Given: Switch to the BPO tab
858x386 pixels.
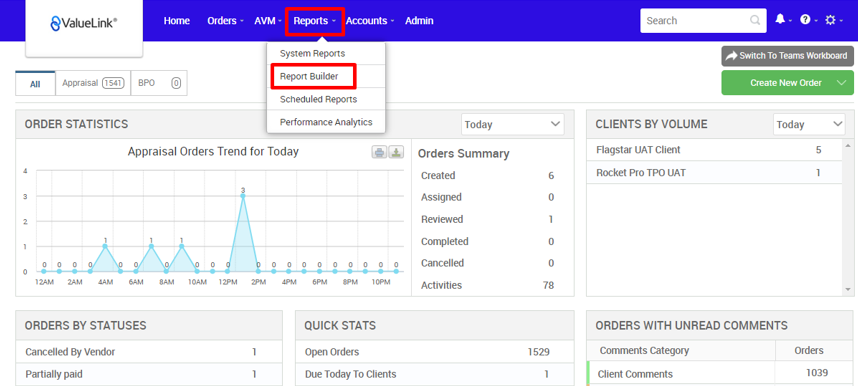Looking at the screenshot, I should click(159, 83).
